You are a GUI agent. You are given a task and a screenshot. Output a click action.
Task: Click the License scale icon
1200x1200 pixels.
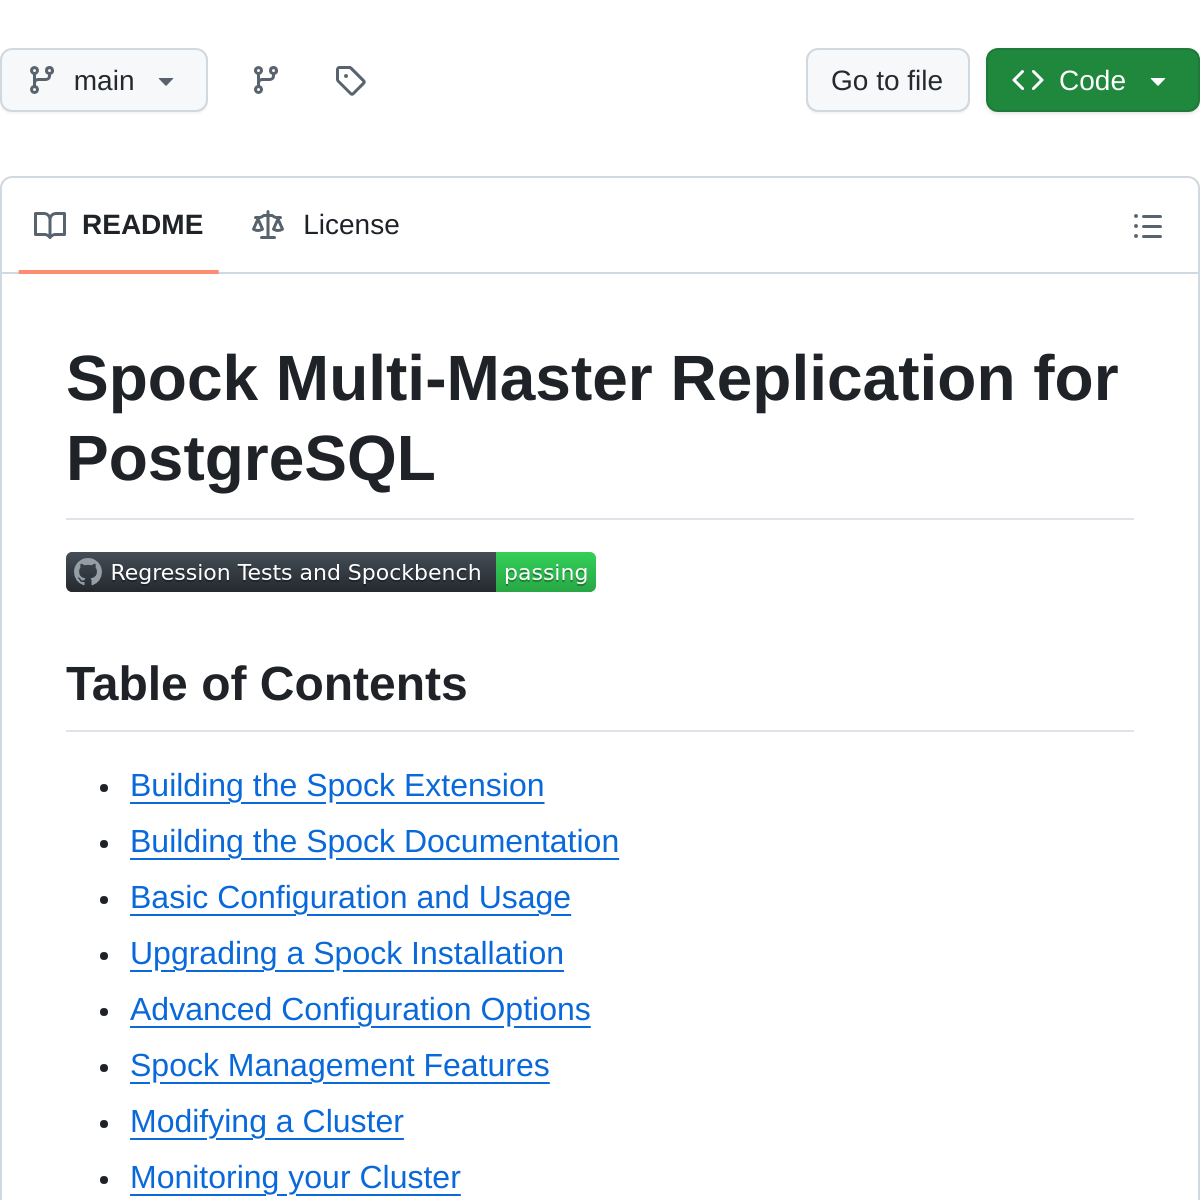click(x=268, y=225)
